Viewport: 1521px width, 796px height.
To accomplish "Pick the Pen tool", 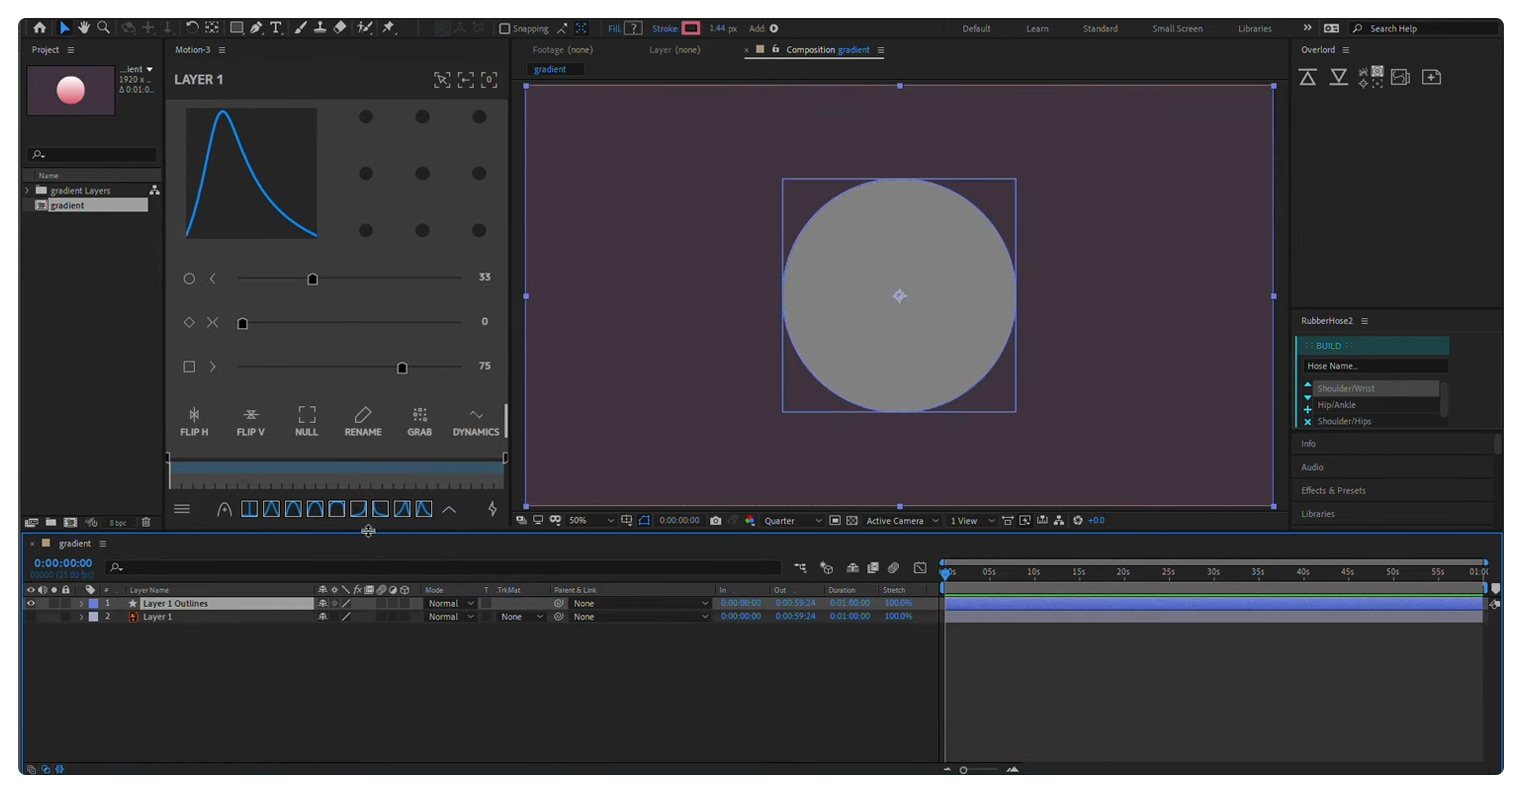I will point(257,28).
